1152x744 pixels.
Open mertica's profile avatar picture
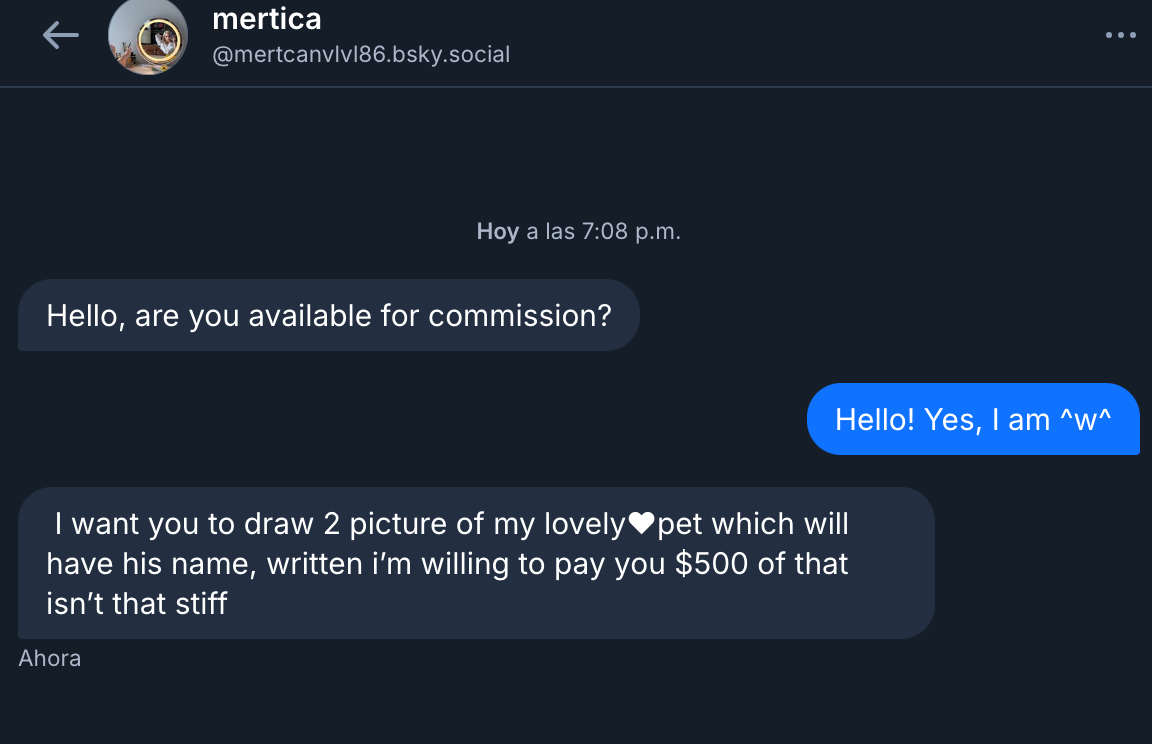pos(148,37)
